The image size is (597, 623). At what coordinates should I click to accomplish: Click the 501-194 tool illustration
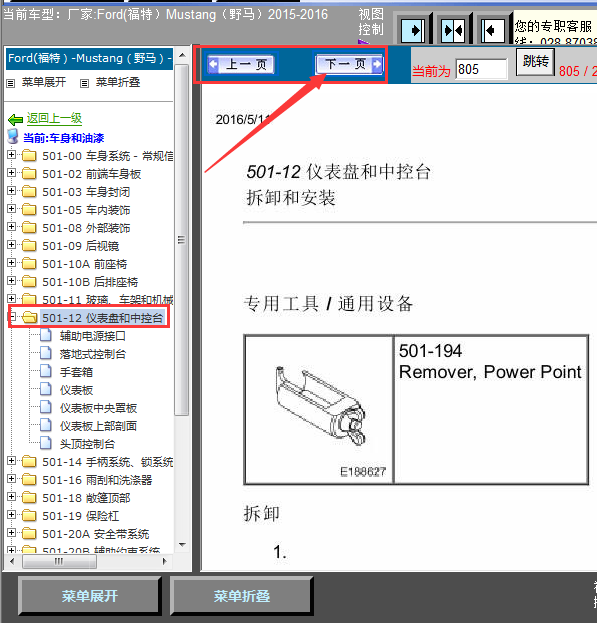[320, 404]
